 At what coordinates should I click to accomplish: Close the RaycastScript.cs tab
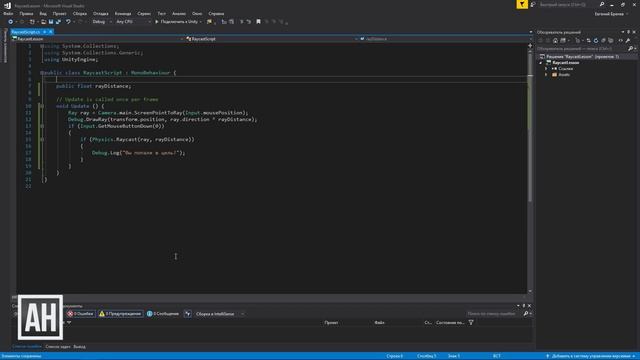51,32
